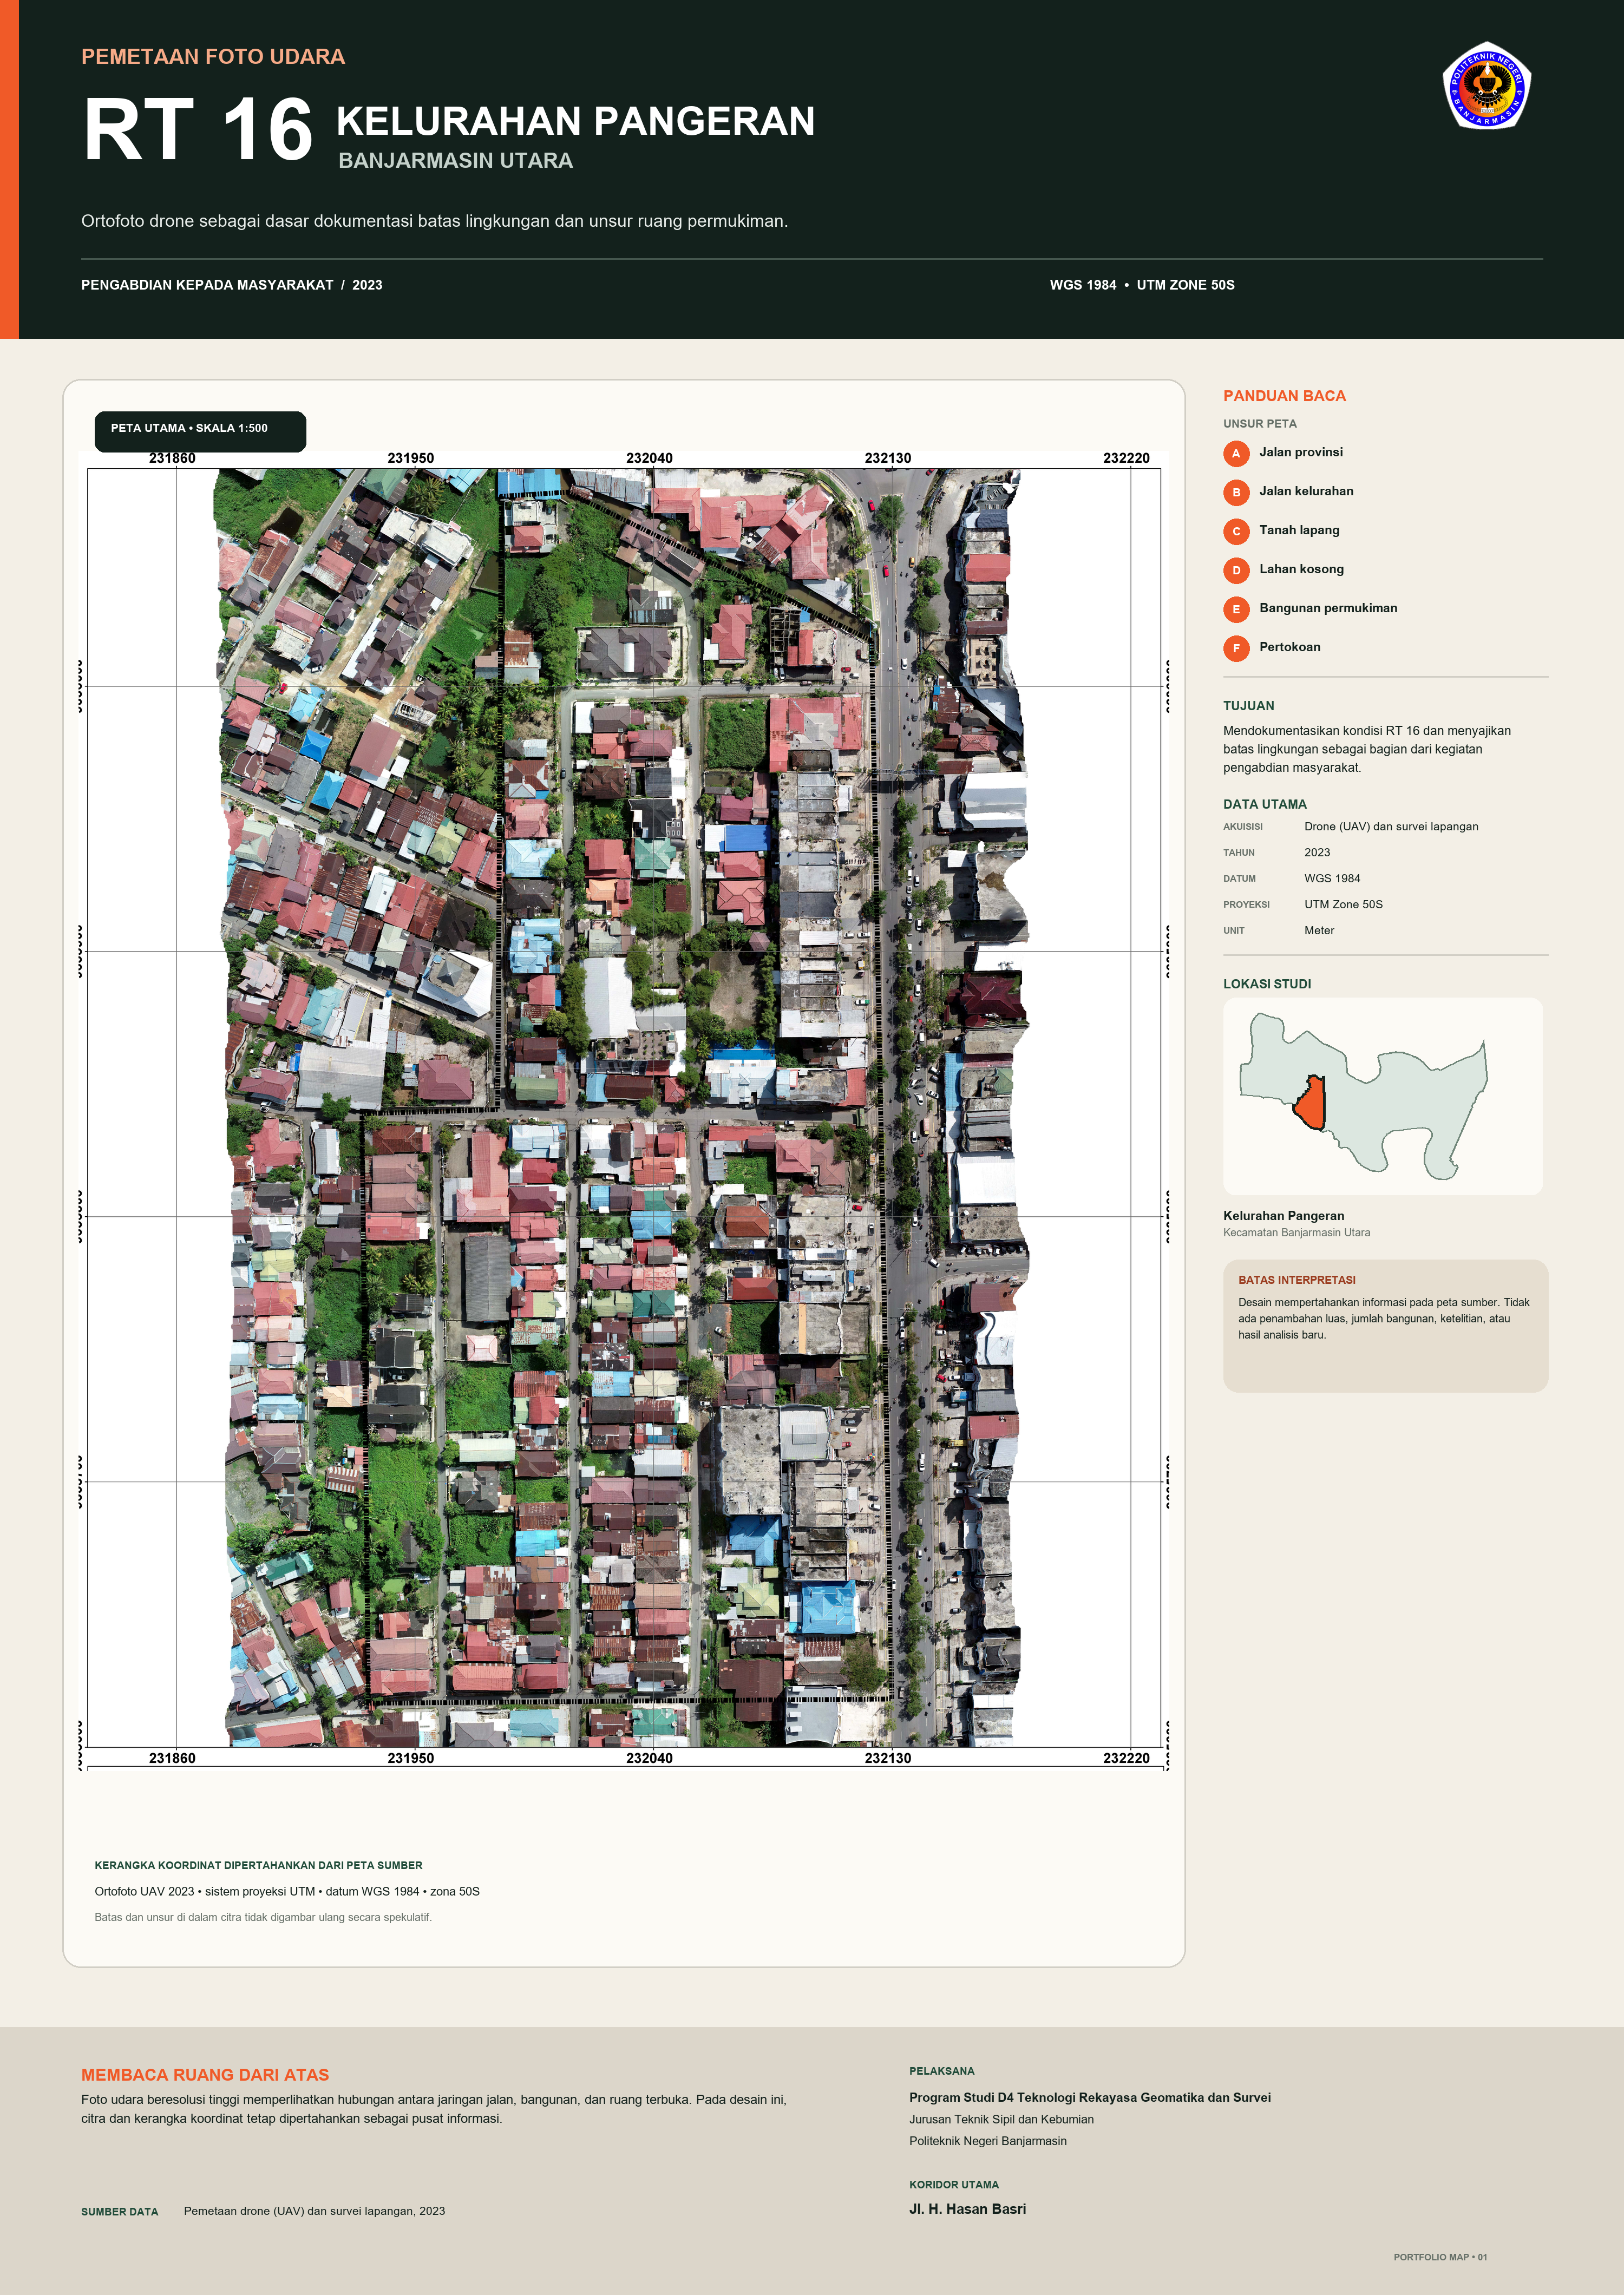Click the top grid coordinate 232040
Image resolution: width=1624 pixels, height=2295 pixels.
pyautogui.click(x=649, y=458)
